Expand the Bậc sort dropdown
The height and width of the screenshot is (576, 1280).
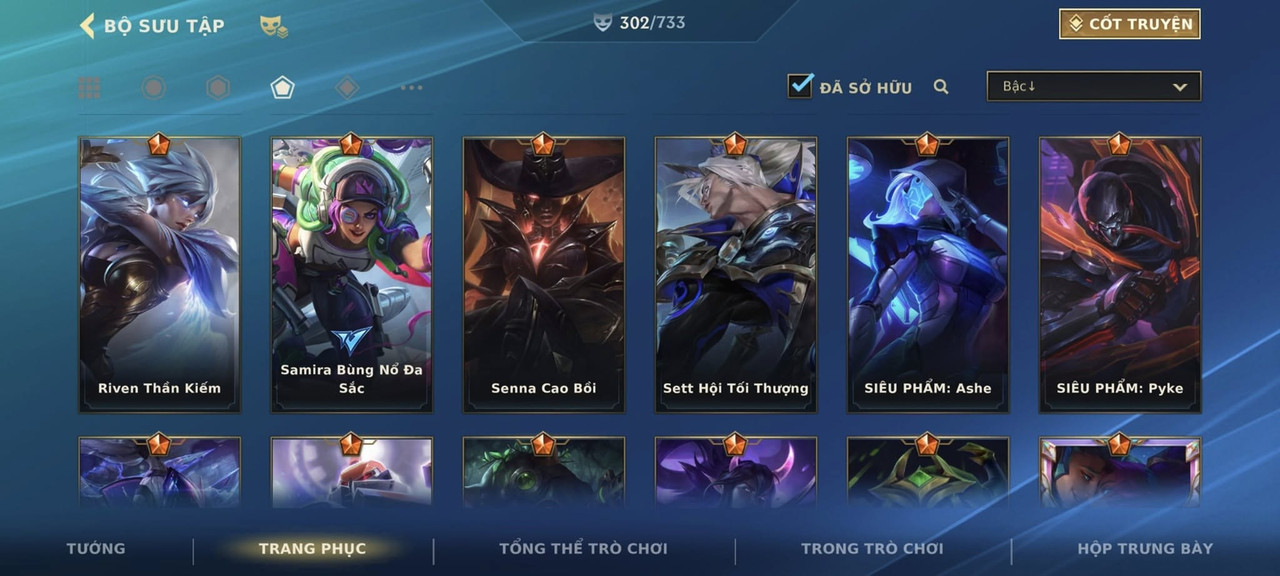[x=1094, y=87]
